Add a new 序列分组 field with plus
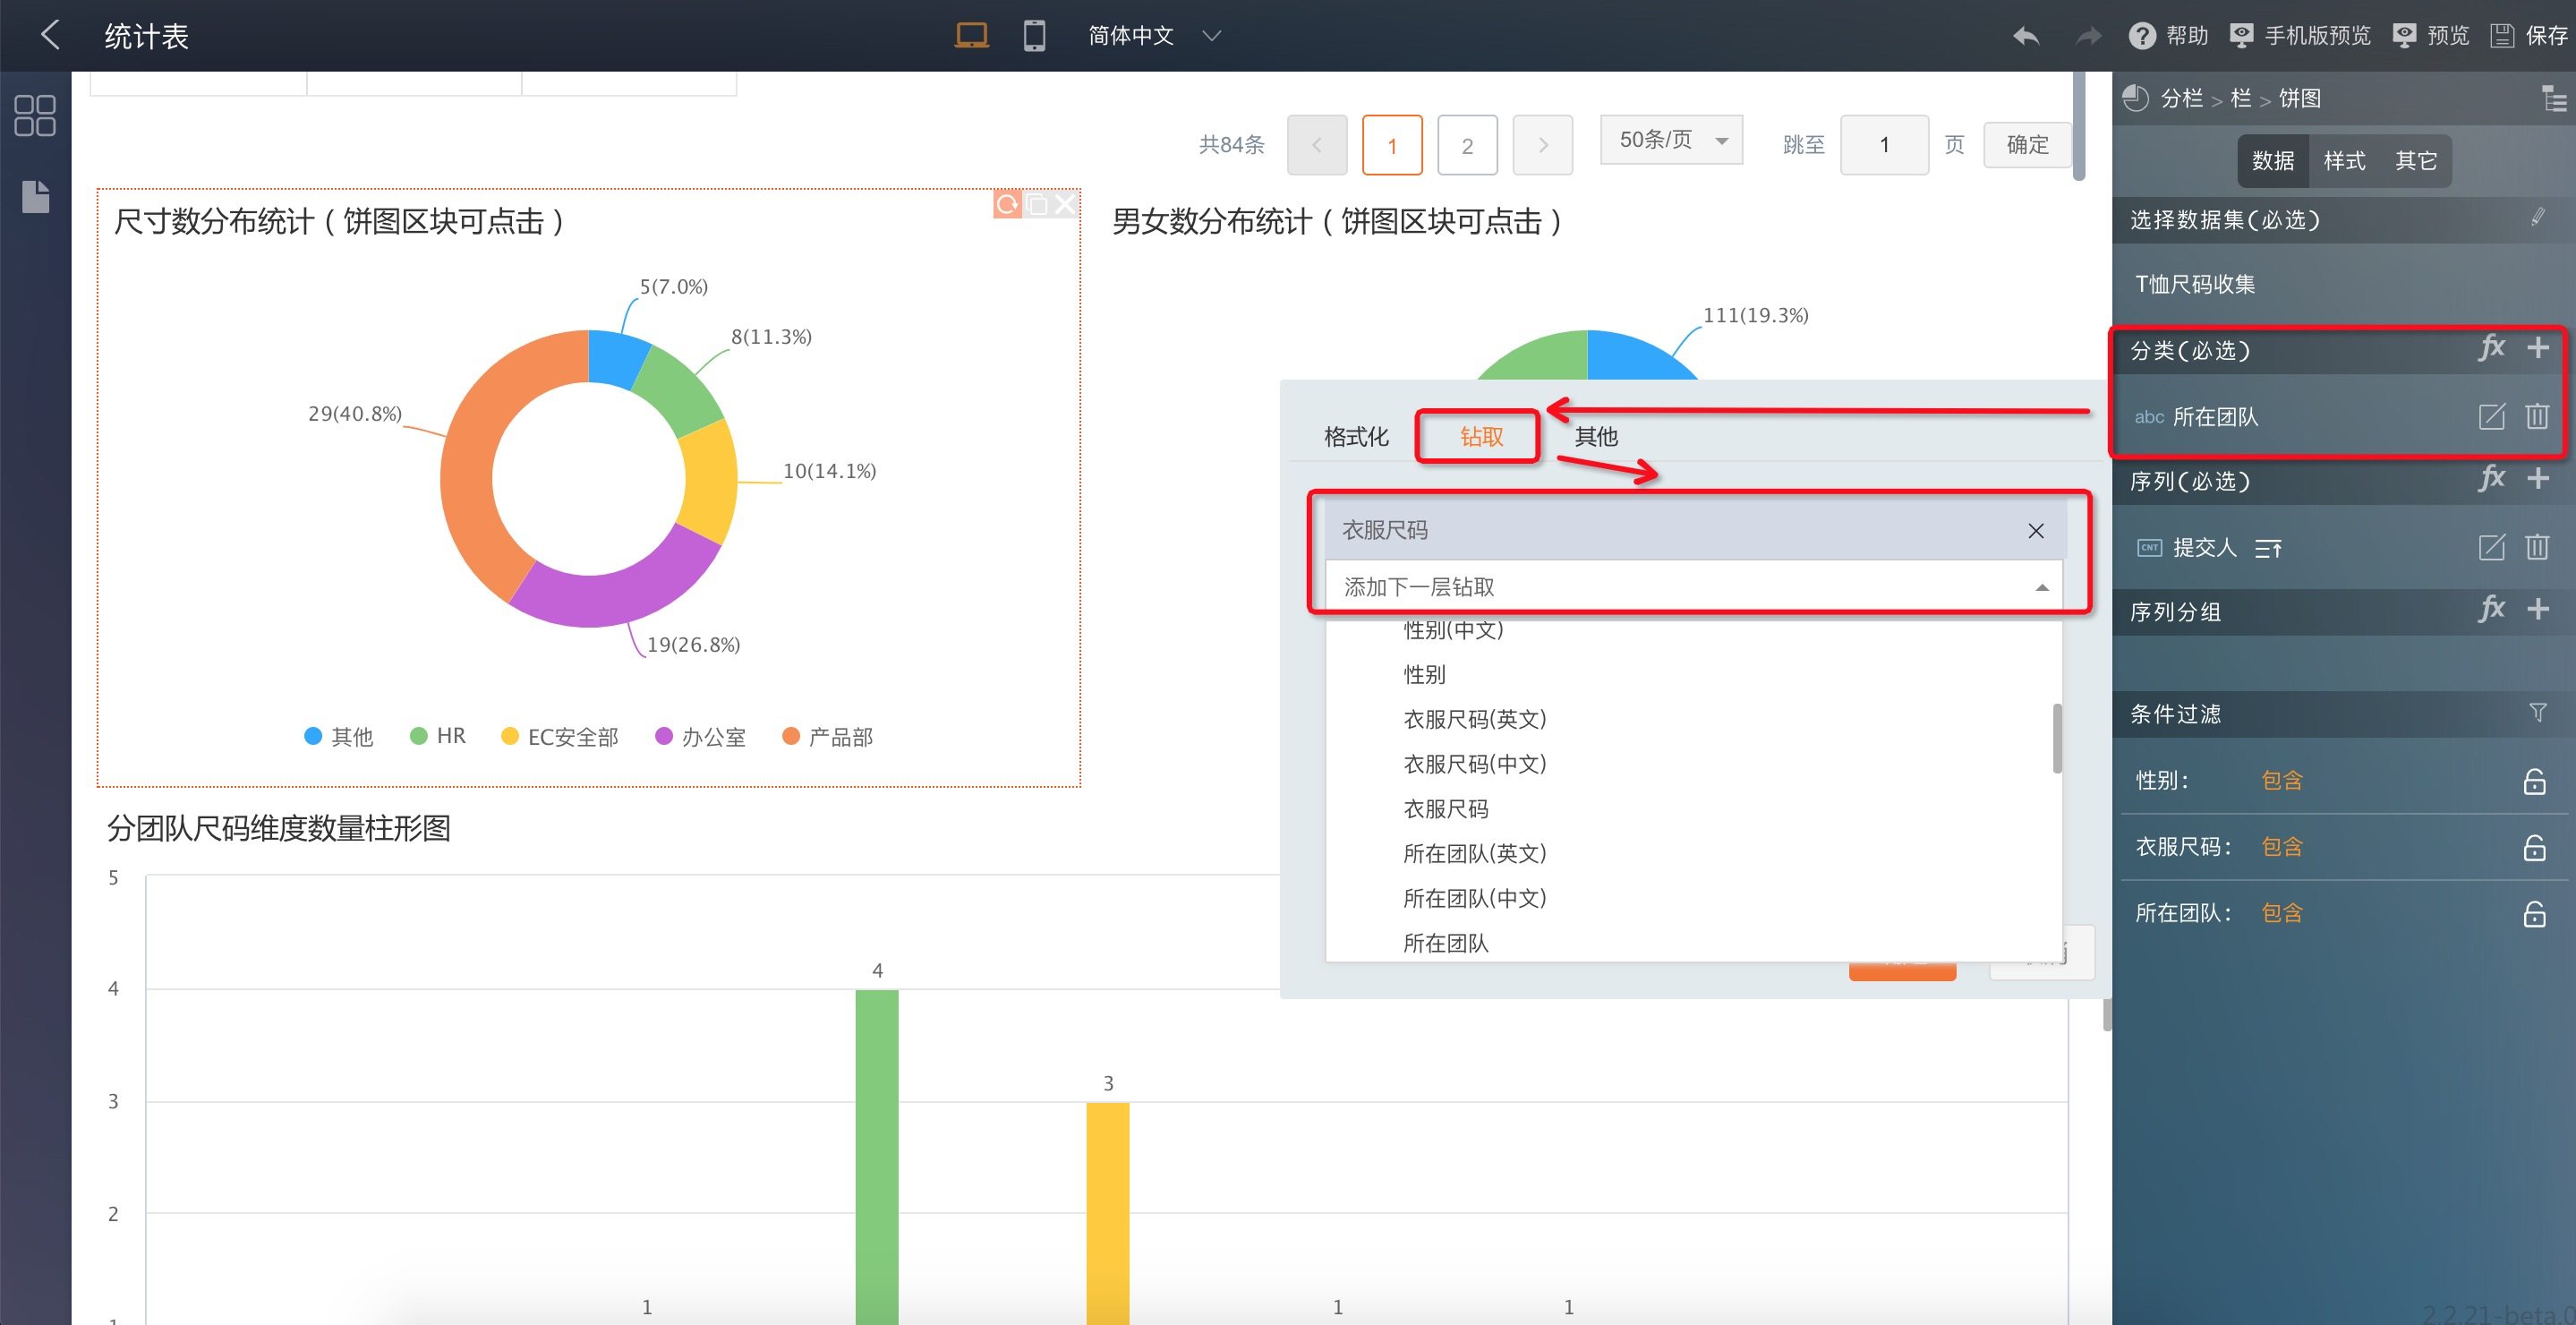This screenshot has height=1325, width=2576. tap(2537, 609)
